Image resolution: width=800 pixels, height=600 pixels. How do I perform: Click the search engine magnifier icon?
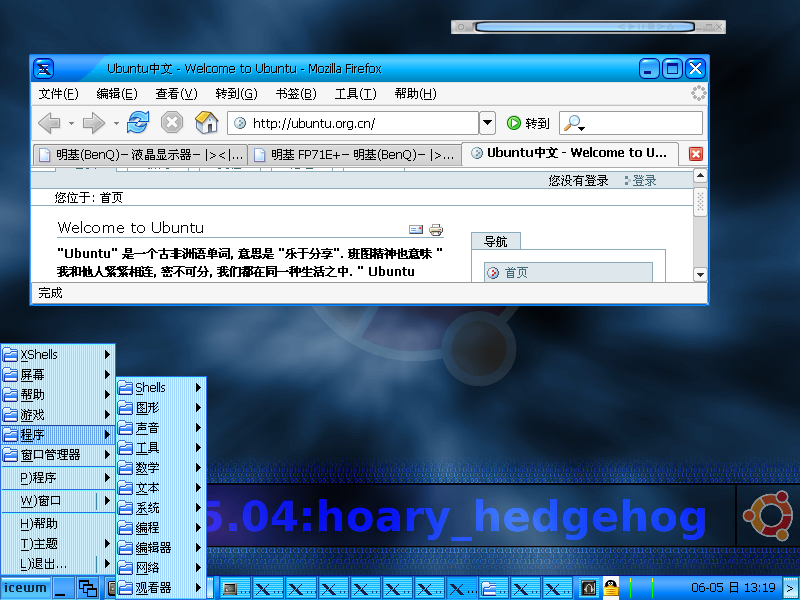[x=574, y=123]
